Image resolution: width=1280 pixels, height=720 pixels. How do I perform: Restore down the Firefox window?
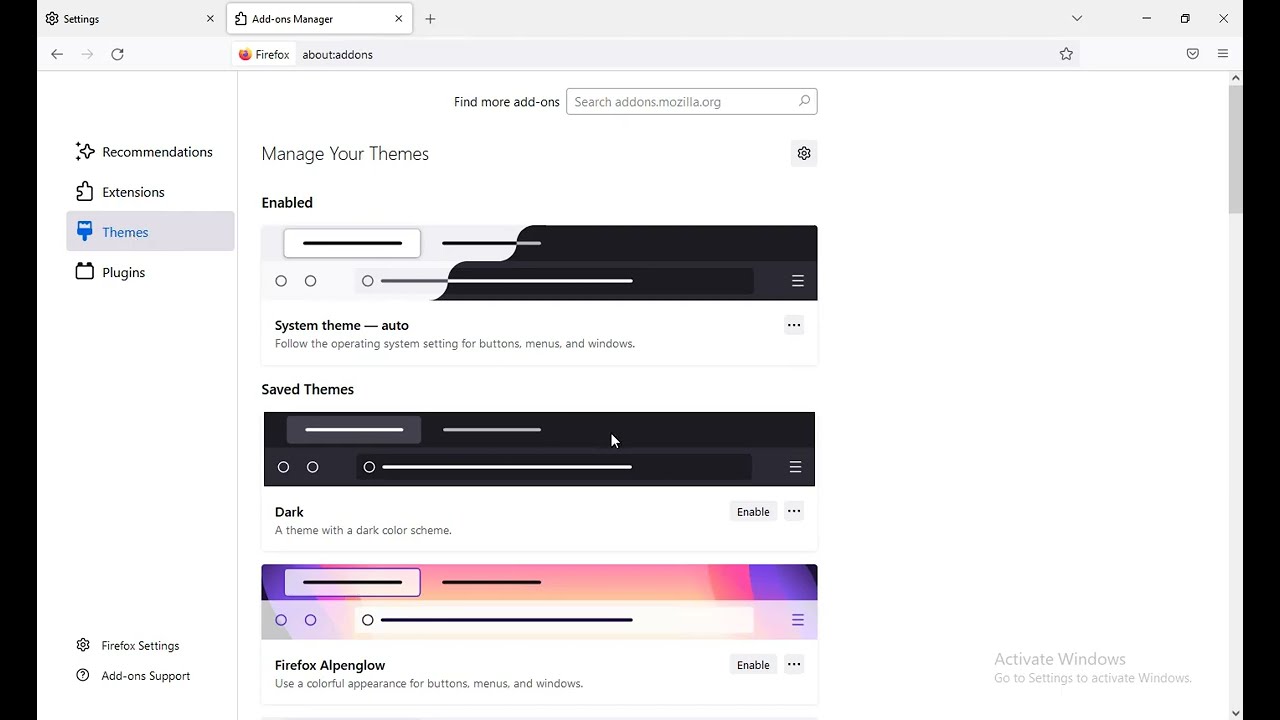point(1185,19)
